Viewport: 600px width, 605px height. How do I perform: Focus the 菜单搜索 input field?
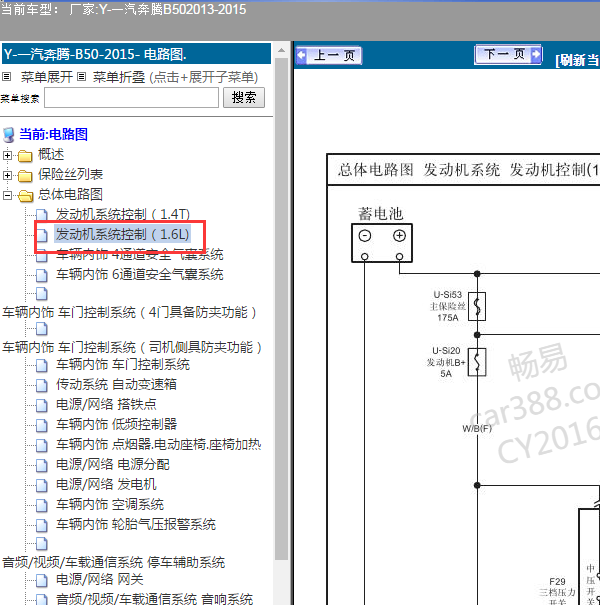point(132,98)
